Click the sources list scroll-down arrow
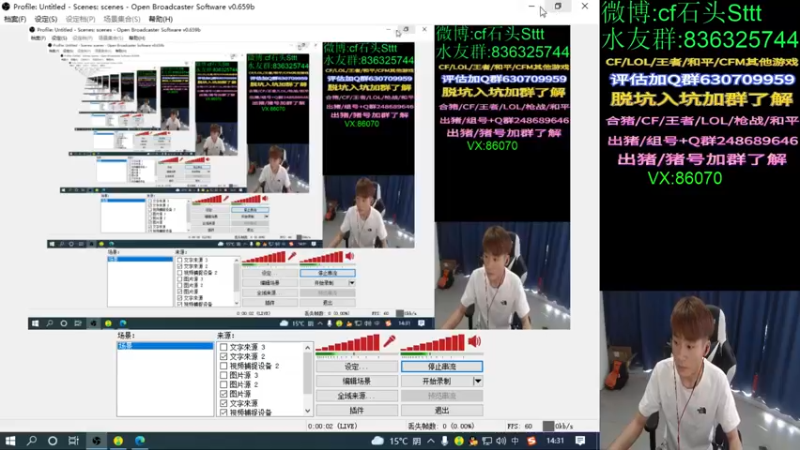This screenshot has height=450, width=800. click(x=308, y=411)
